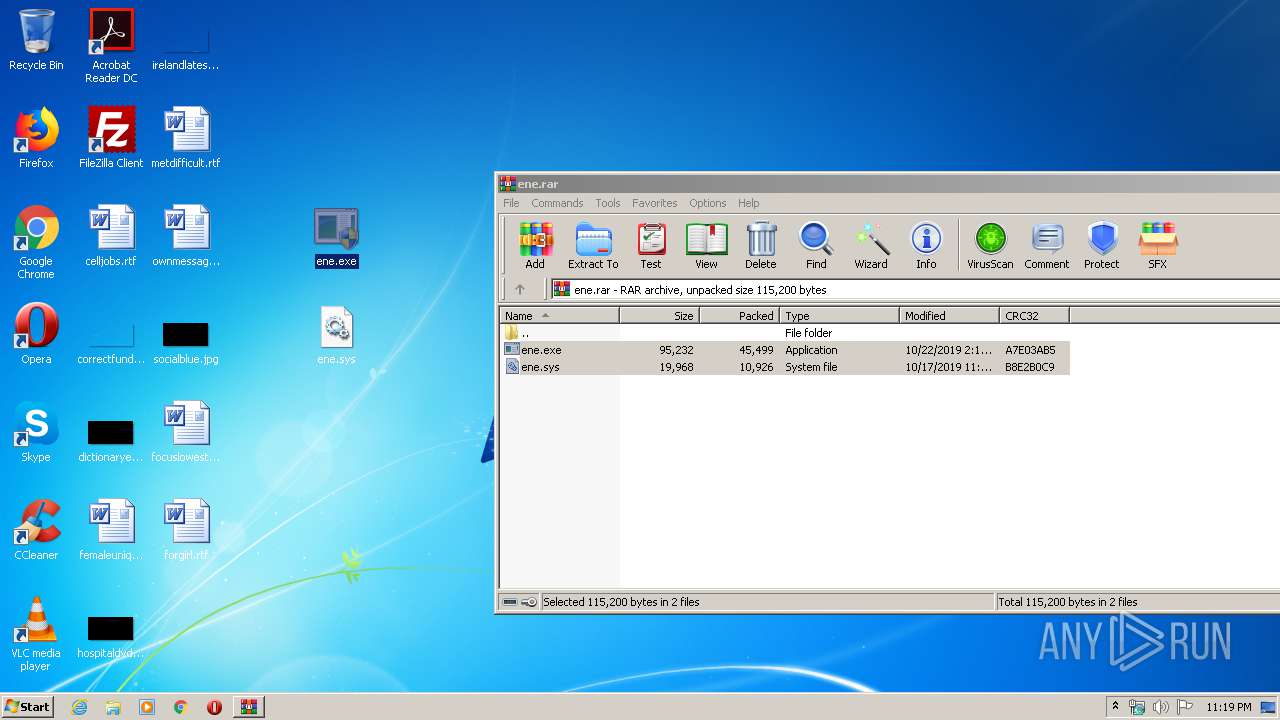Open the File menu in WinRAR
The height and width of the screenshot is (720, 1280).
511,203
